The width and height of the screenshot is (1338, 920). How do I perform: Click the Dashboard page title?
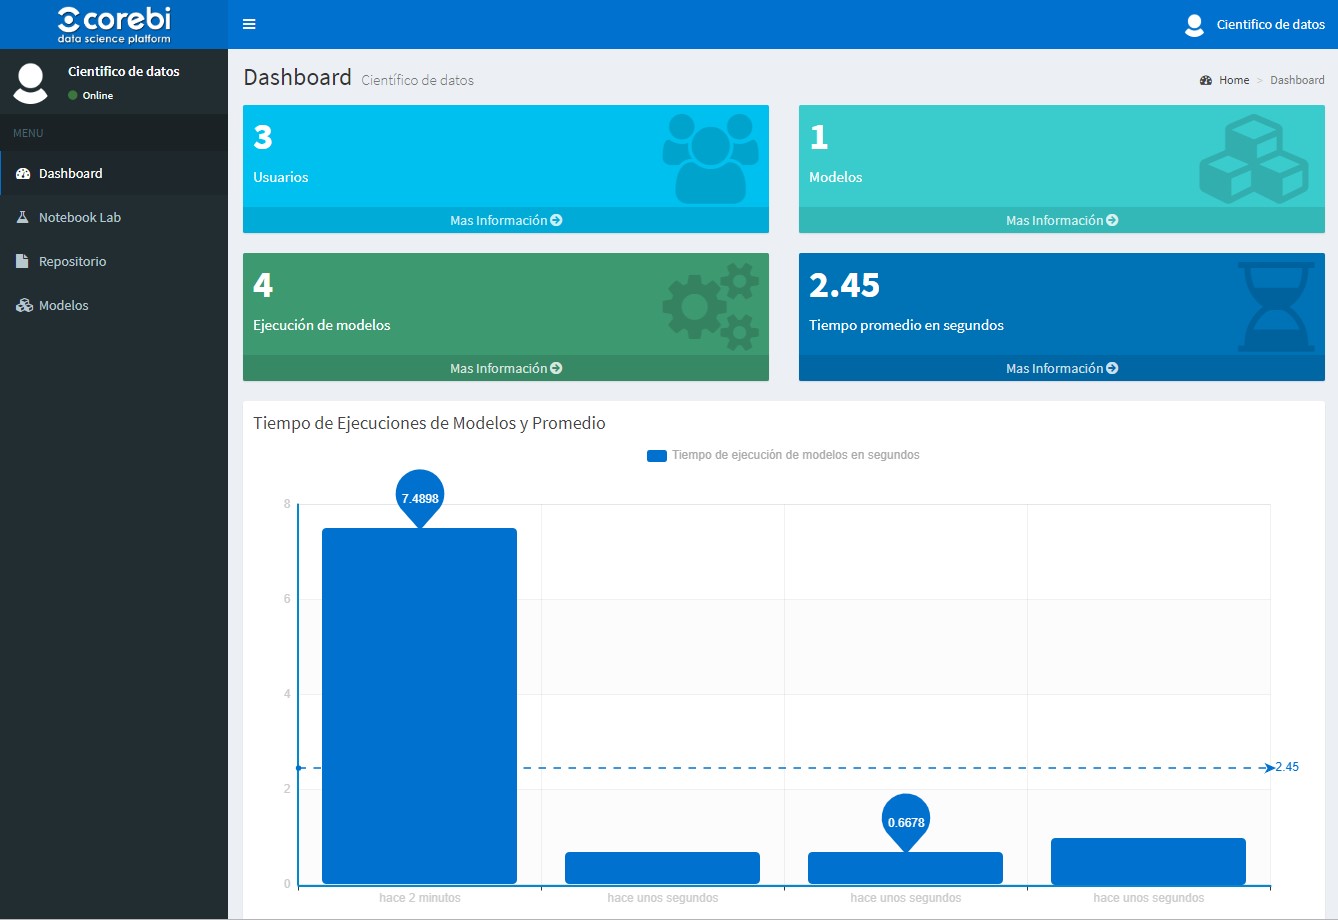point(298,77)
